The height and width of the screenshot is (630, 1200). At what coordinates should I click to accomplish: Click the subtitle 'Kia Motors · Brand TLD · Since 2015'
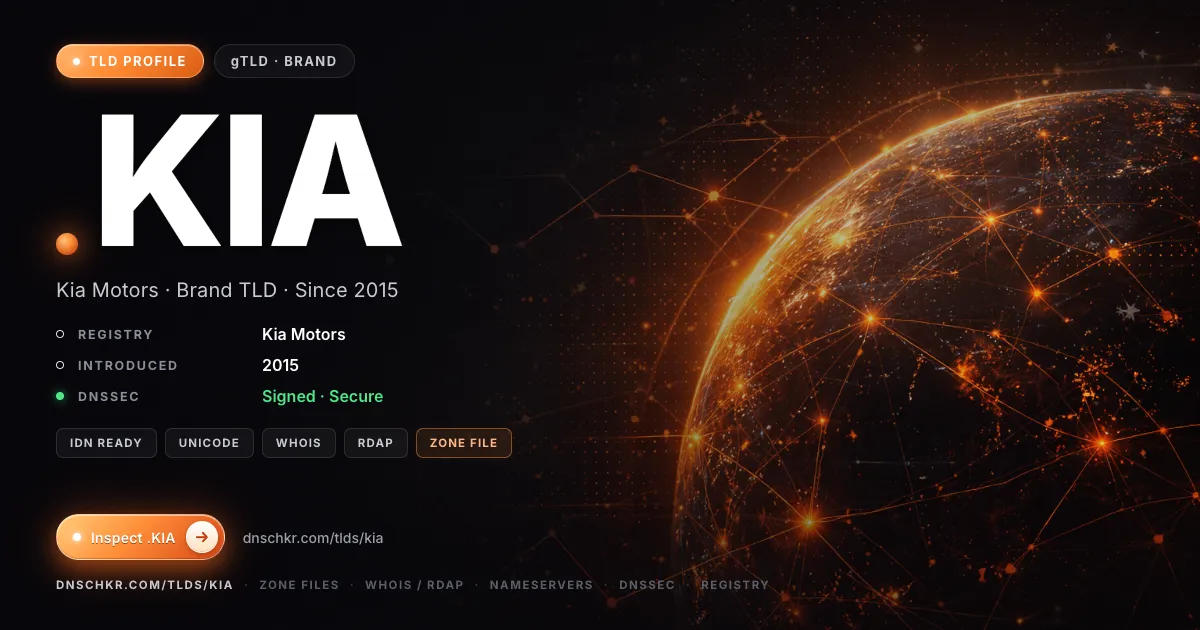tap(227, 290)
